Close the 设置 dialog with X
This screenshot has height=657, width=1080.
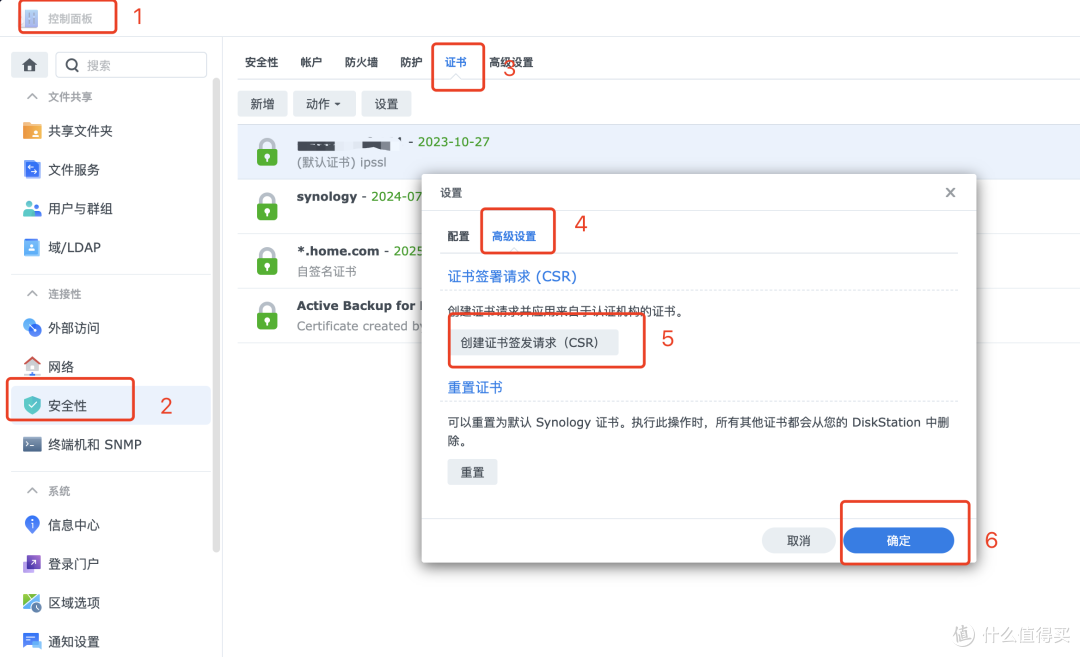point(951,193)
